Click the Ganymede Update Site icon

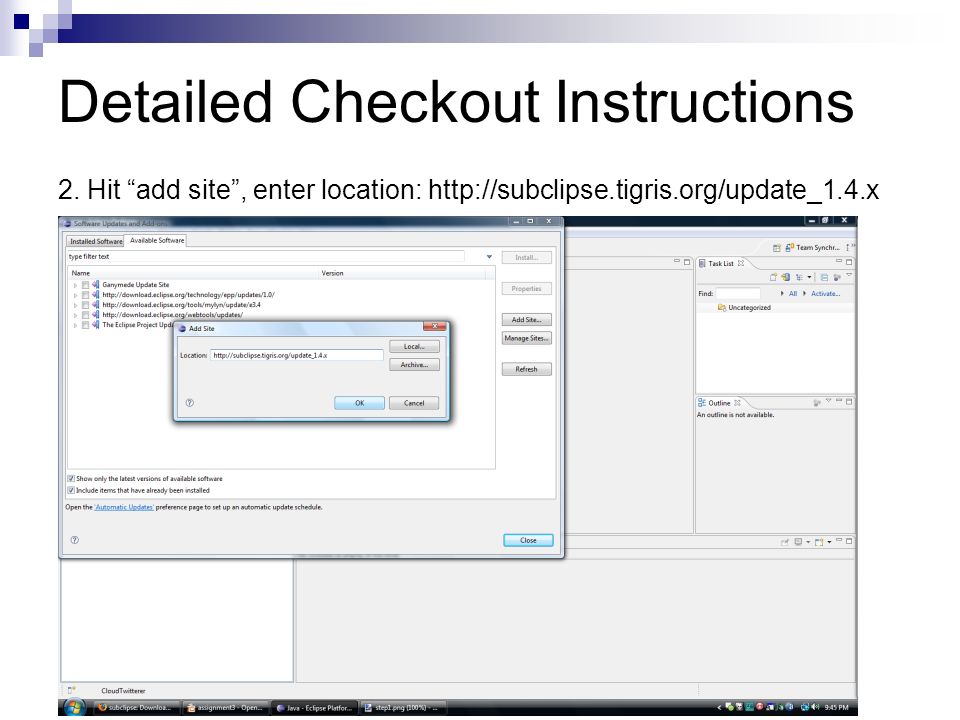pyautogui.click(x=96, y=285)
